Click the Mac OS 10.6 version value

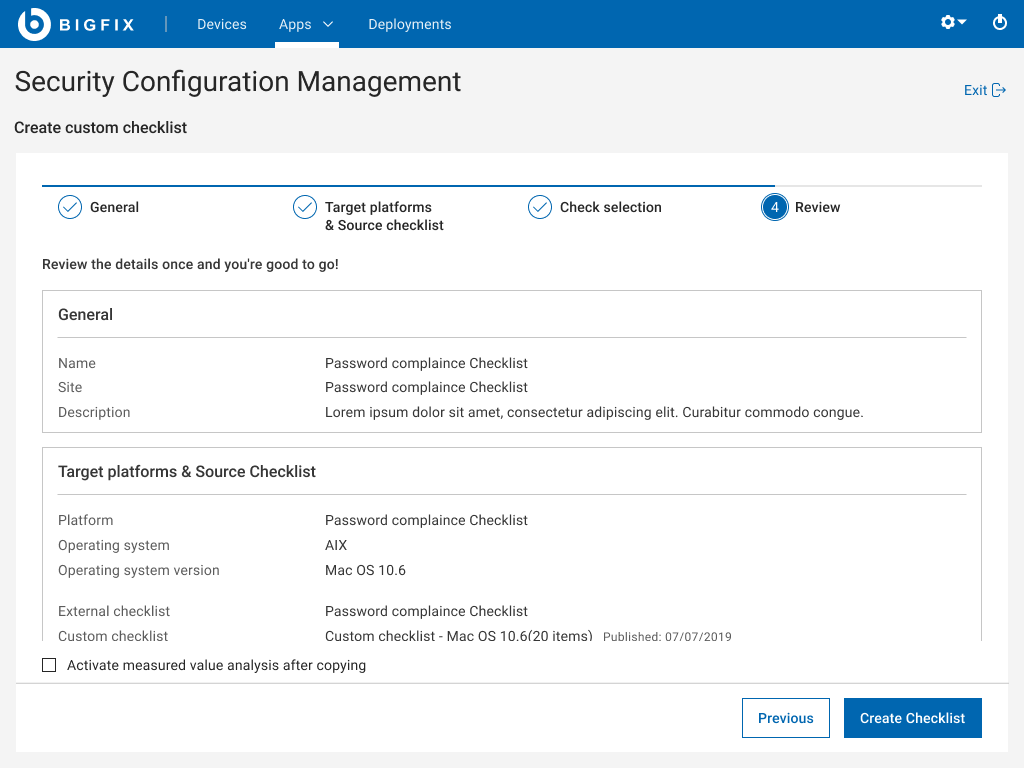(365, 570)
